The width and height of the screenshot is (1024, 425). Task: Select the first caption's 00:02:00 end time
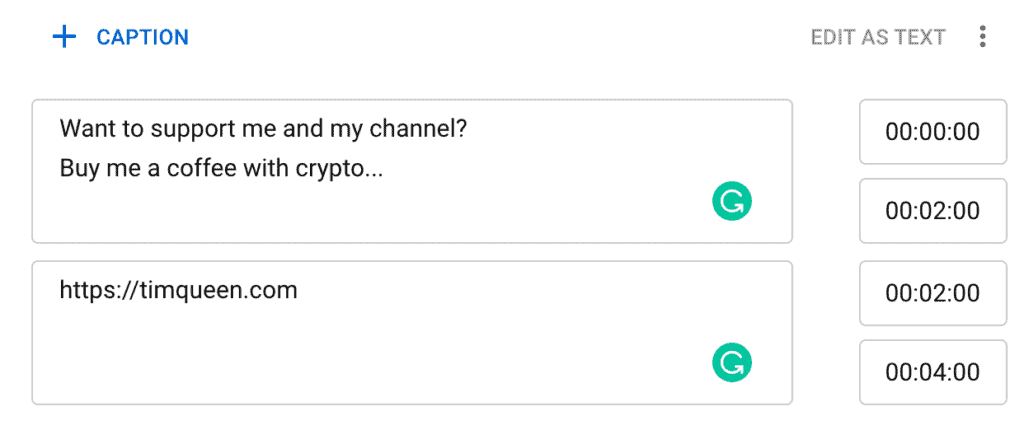point(932,211)
